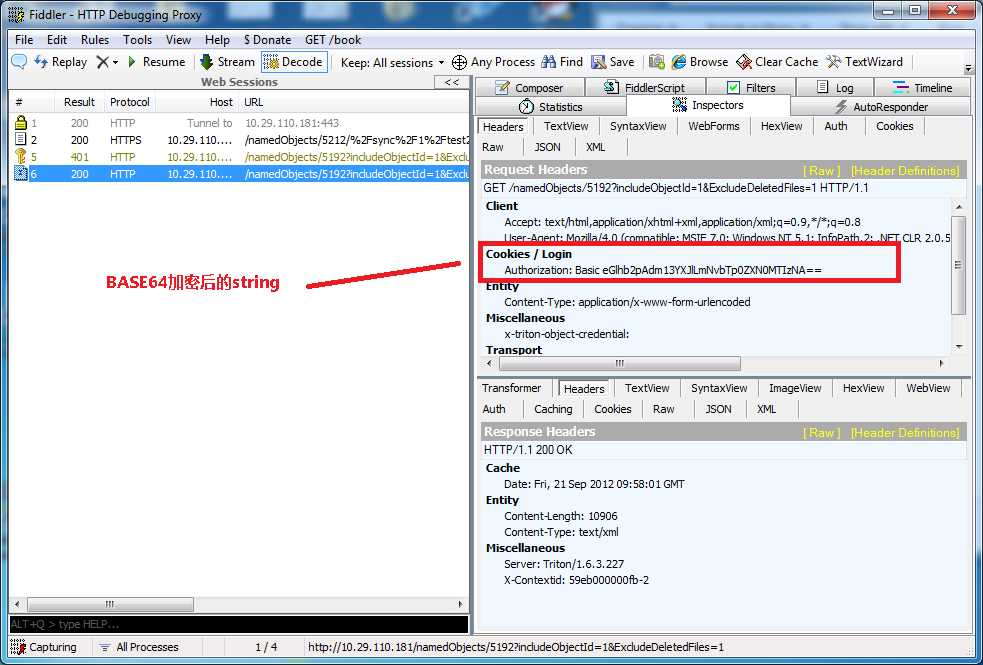Viewport: 983px width, 665px height.
Task: Click the comment speech-bubble toolbar icon
Action: [19, 61]
